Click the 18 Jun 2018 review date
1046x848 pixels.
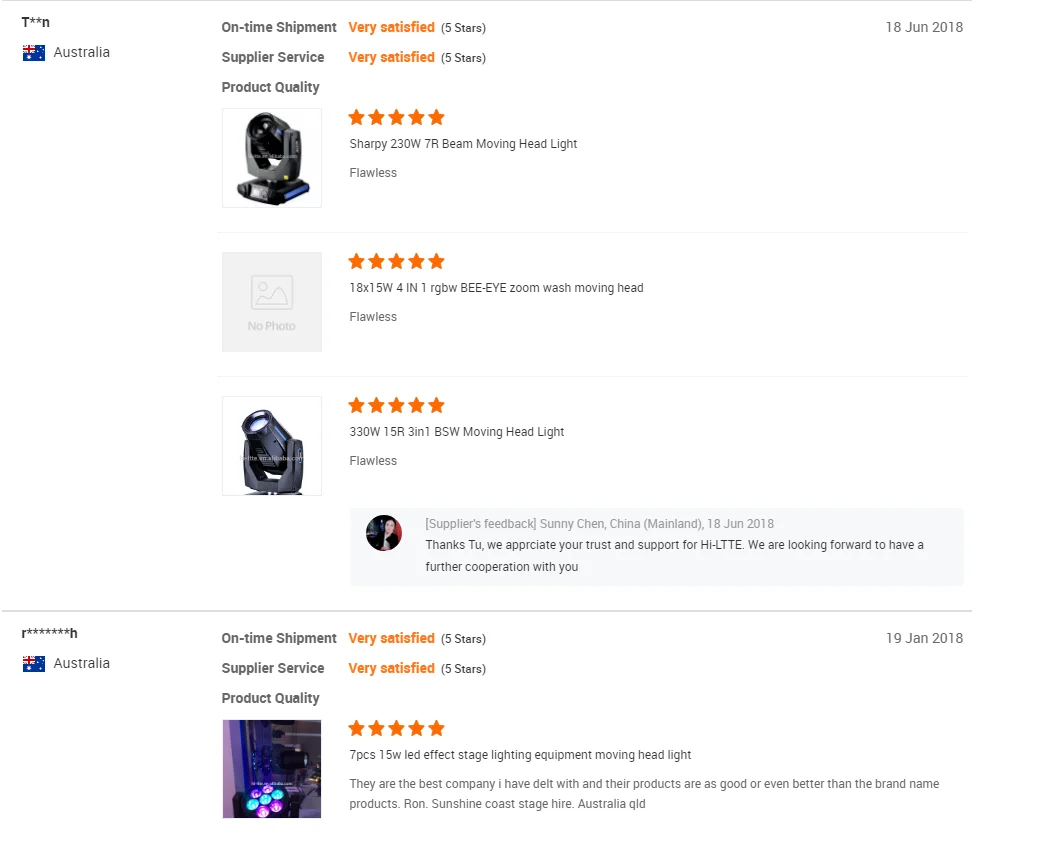[x=924, y=27]
